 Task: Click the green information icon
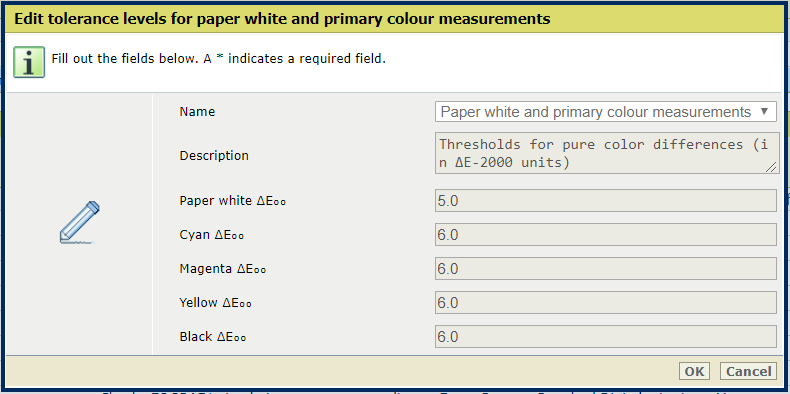(x=29, y=62)
